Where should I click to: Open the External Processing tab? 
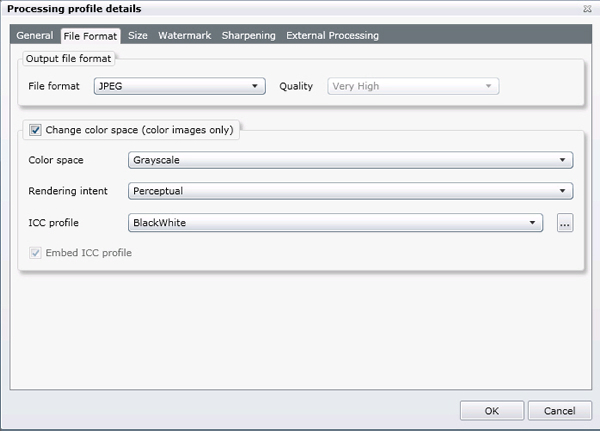pos(332,36)
